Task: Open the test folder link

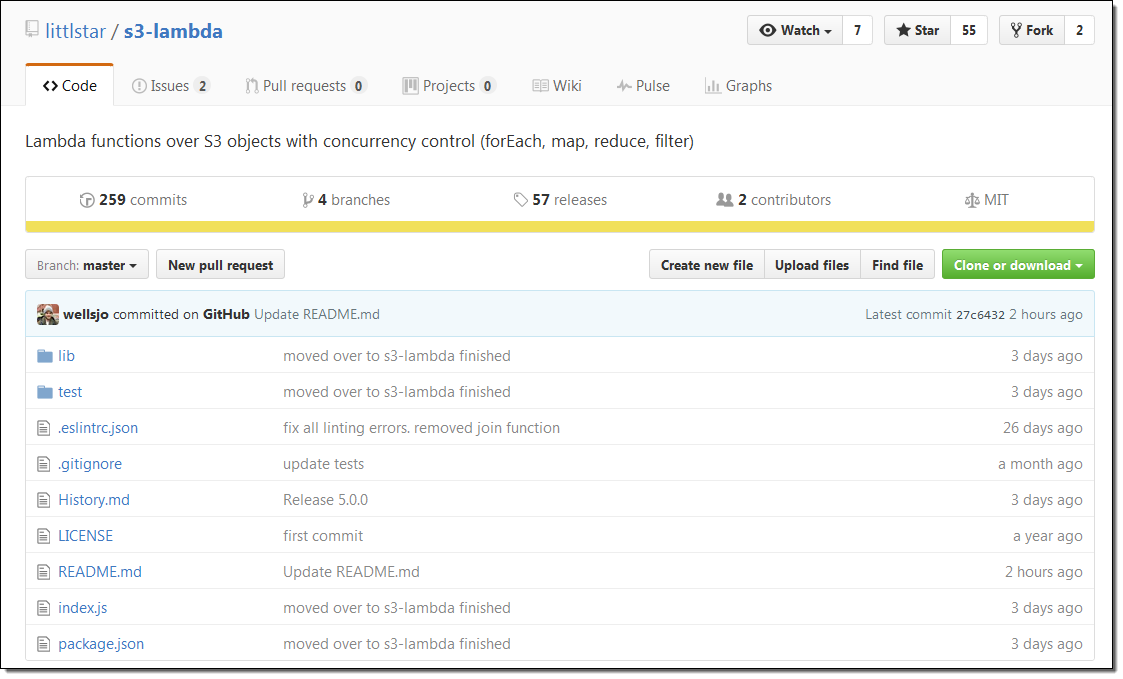Action: 70,392
